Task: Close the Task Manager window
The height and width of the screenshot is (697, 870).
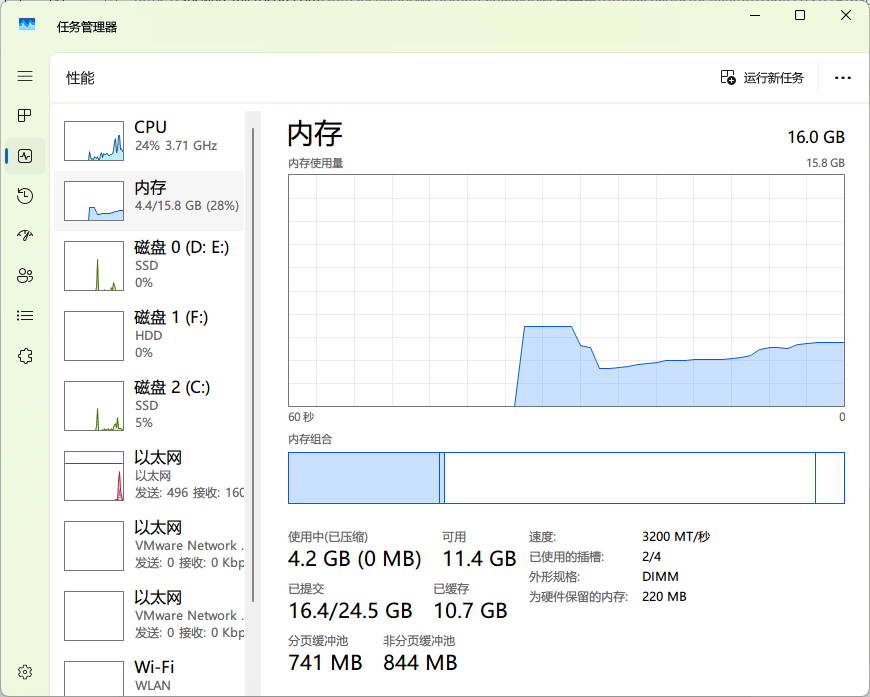Action: [846, 16]
